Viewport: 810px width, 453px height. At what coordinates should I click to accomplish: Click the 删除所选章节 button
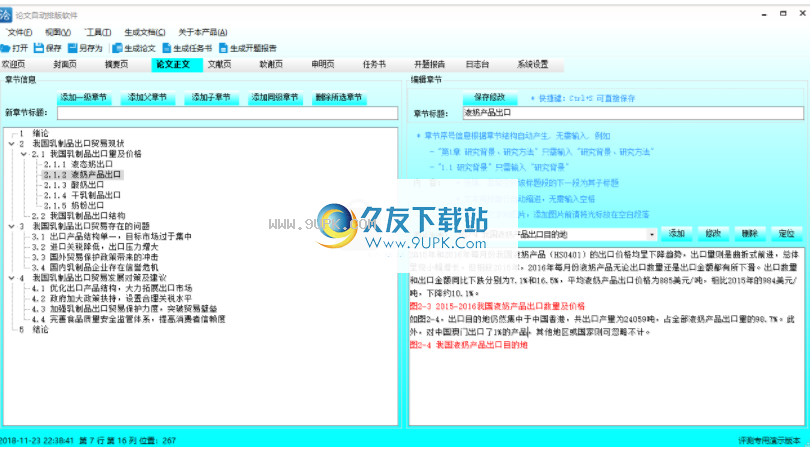[339, 97]
